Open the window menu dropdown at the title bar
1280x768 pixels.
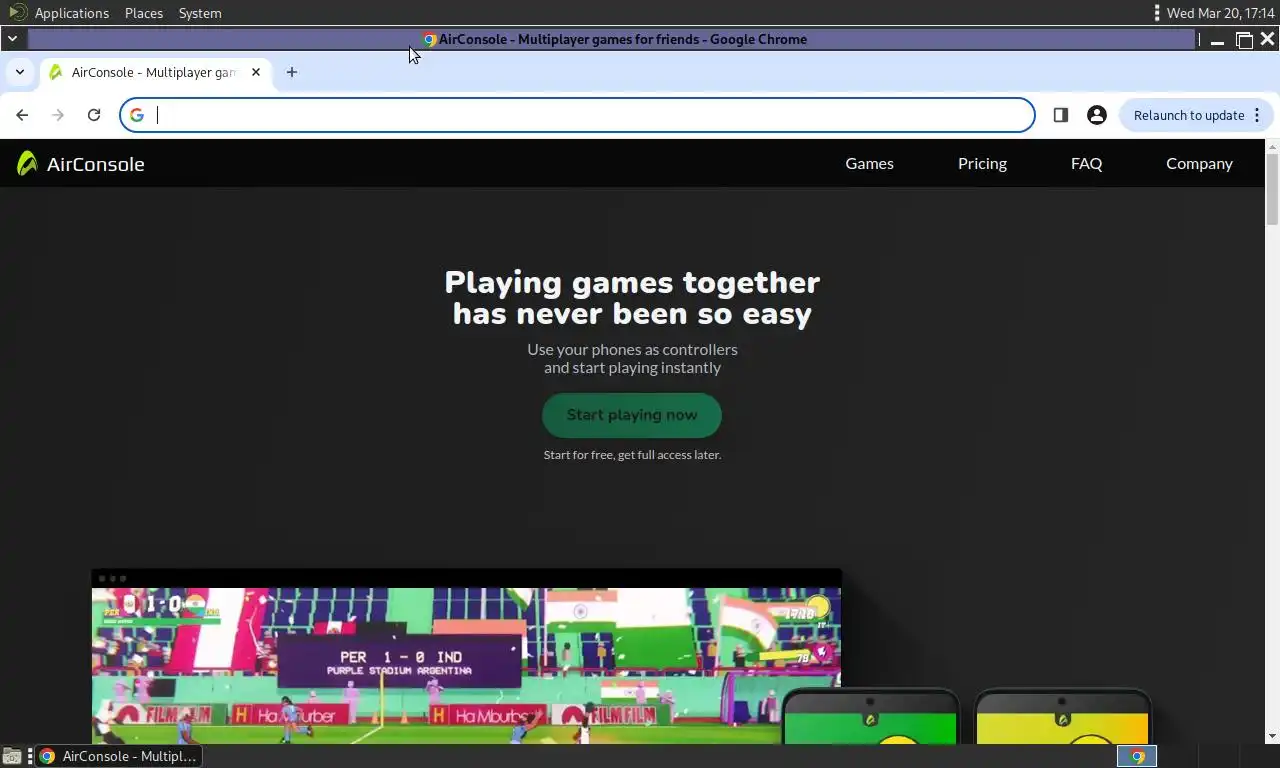(x=11, y=39)
